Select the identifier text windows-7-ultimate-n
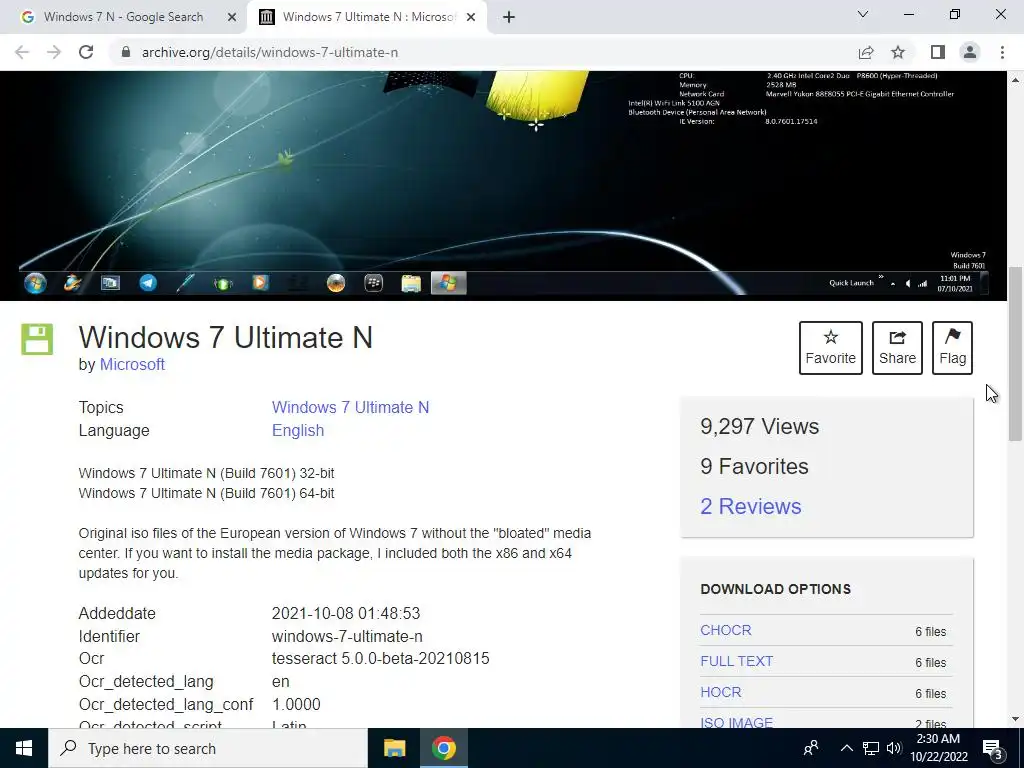This screenshot has height=768, width=1024. [x=347, y=636]
